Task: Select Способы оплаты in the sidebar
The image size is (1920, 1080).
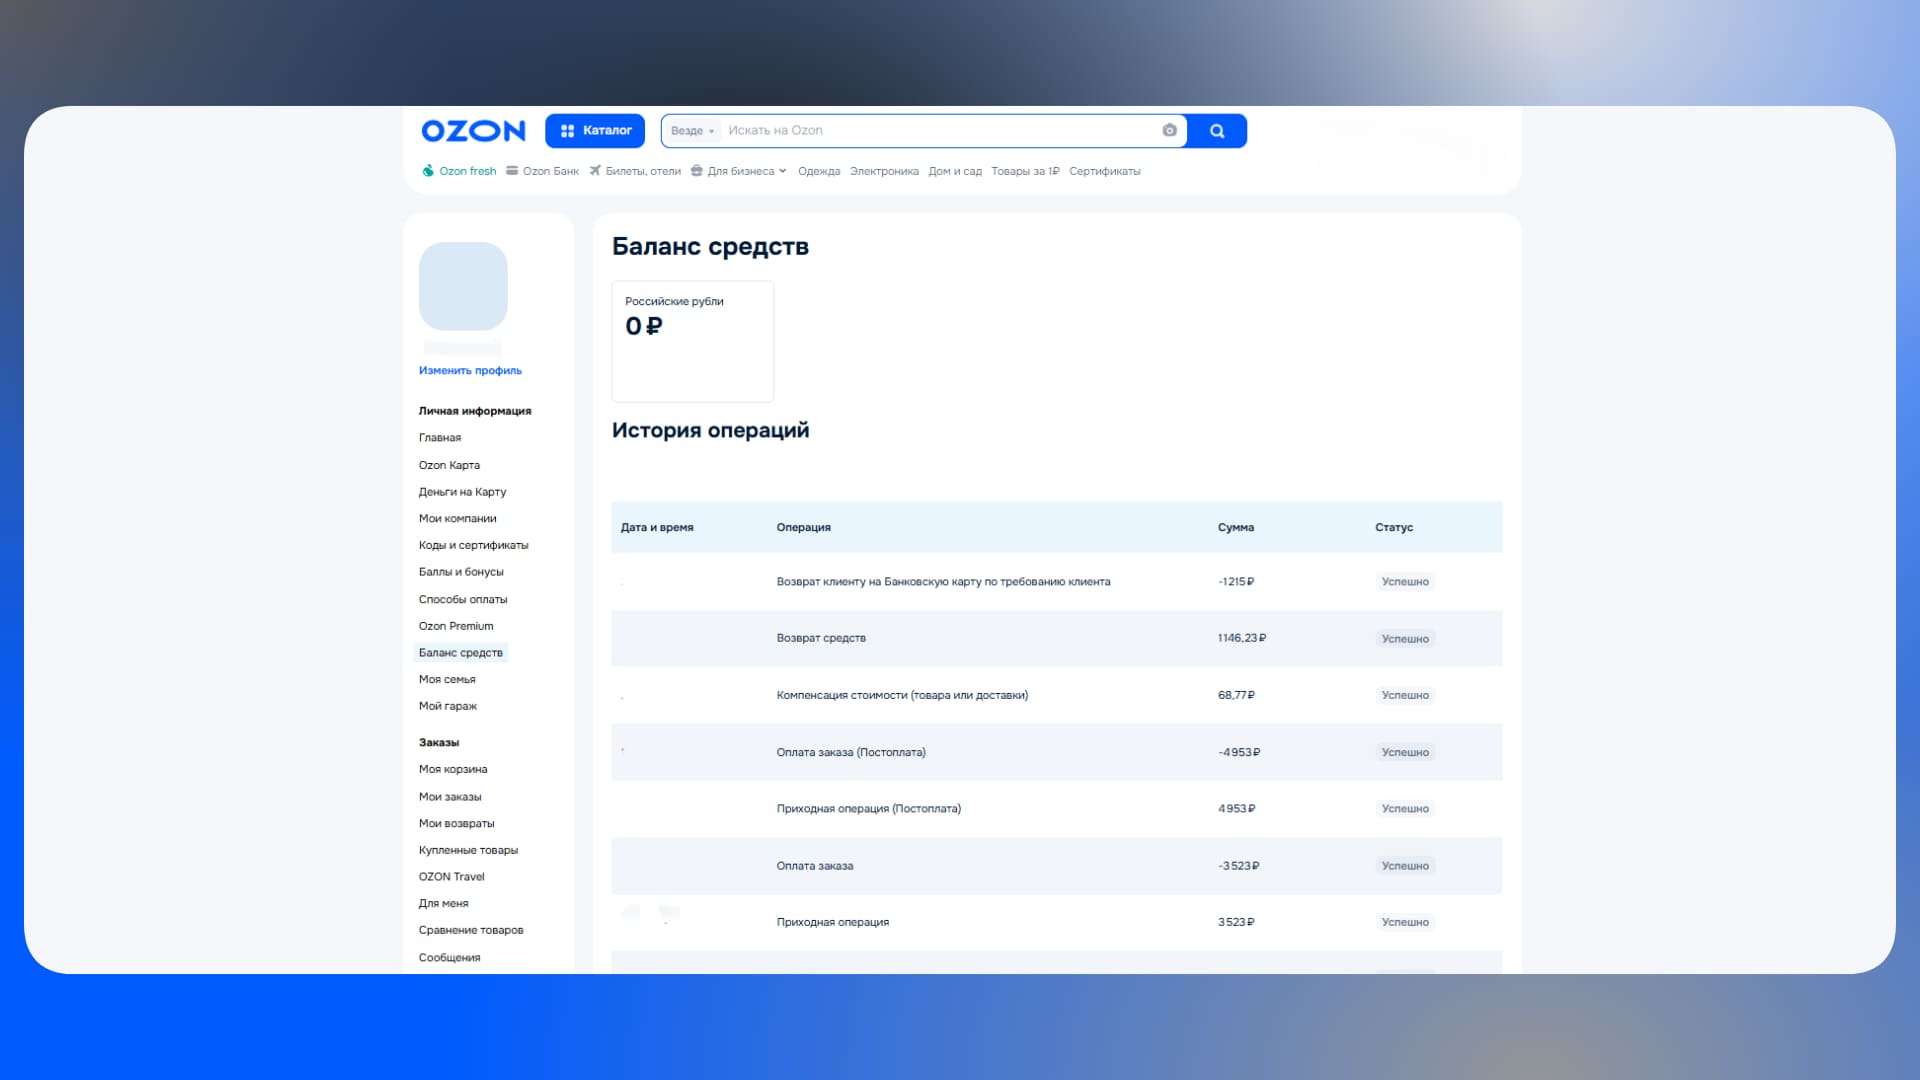Action: tap(463, 599)
